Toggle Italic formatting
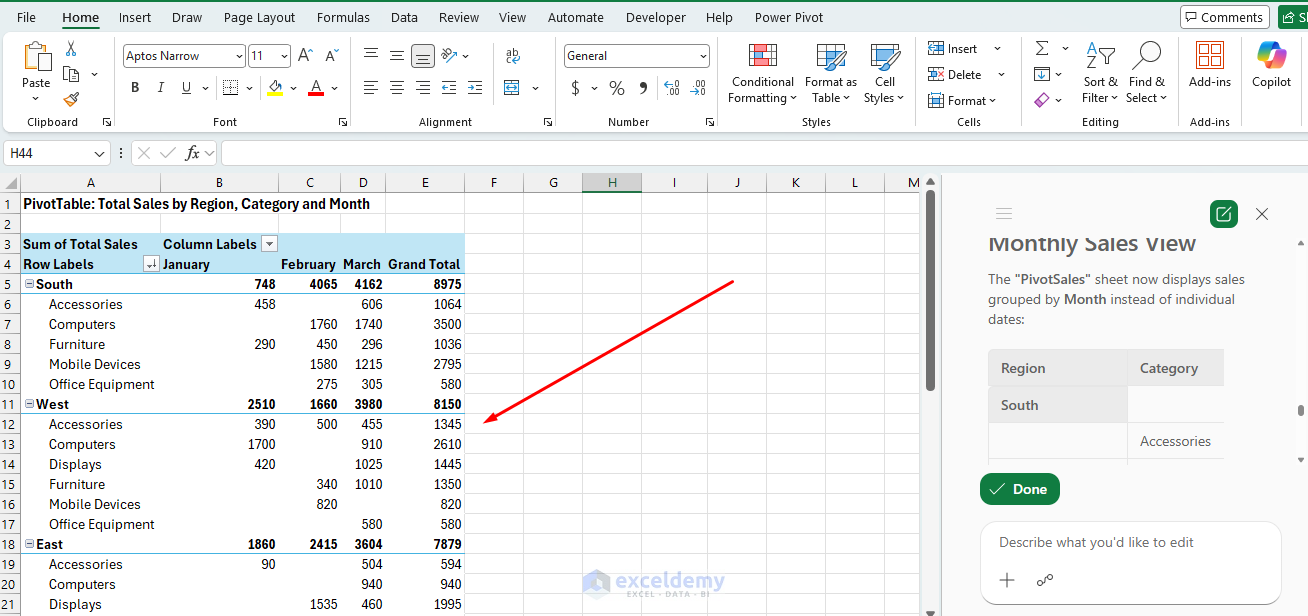This screenshot has height=616, width=1308. point(161,88)
